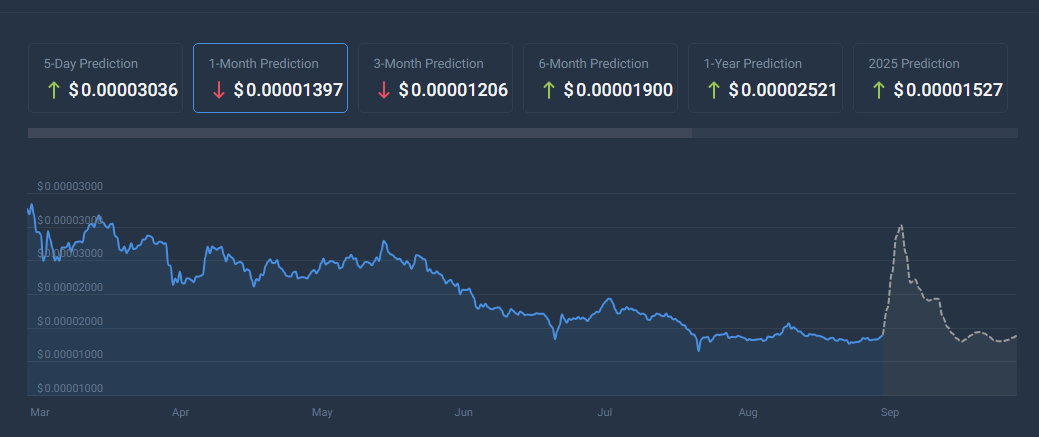Image resolution: width=1039 pixels, height=437 pixels.
Task: Click green up arrow in 6-Month Prediction
Action: point(549,90)
